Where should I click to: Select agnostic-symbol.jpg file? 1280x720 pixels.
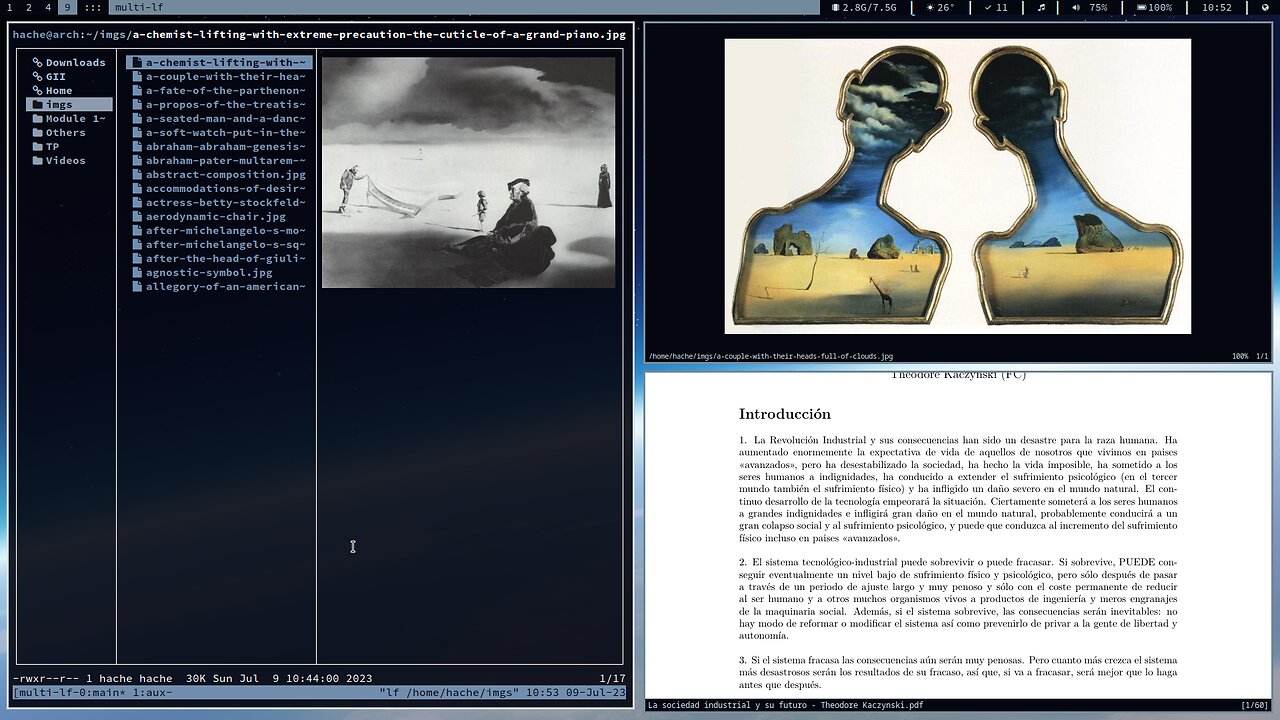pos(219,272)
